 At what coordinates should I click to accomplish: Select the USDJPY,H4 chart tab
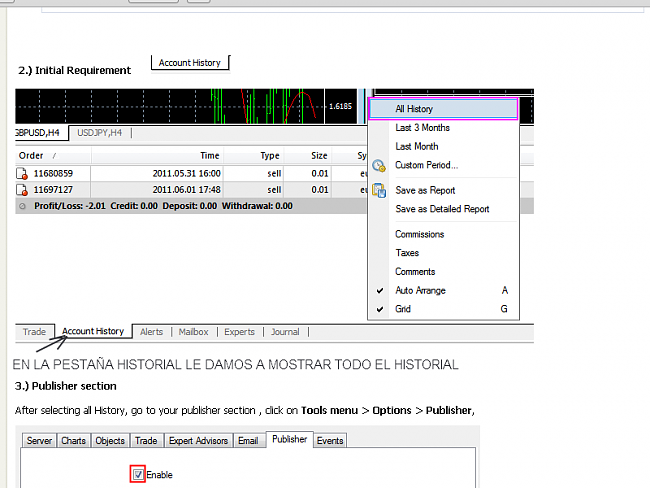pyautogui.click(x=99, y=133)
